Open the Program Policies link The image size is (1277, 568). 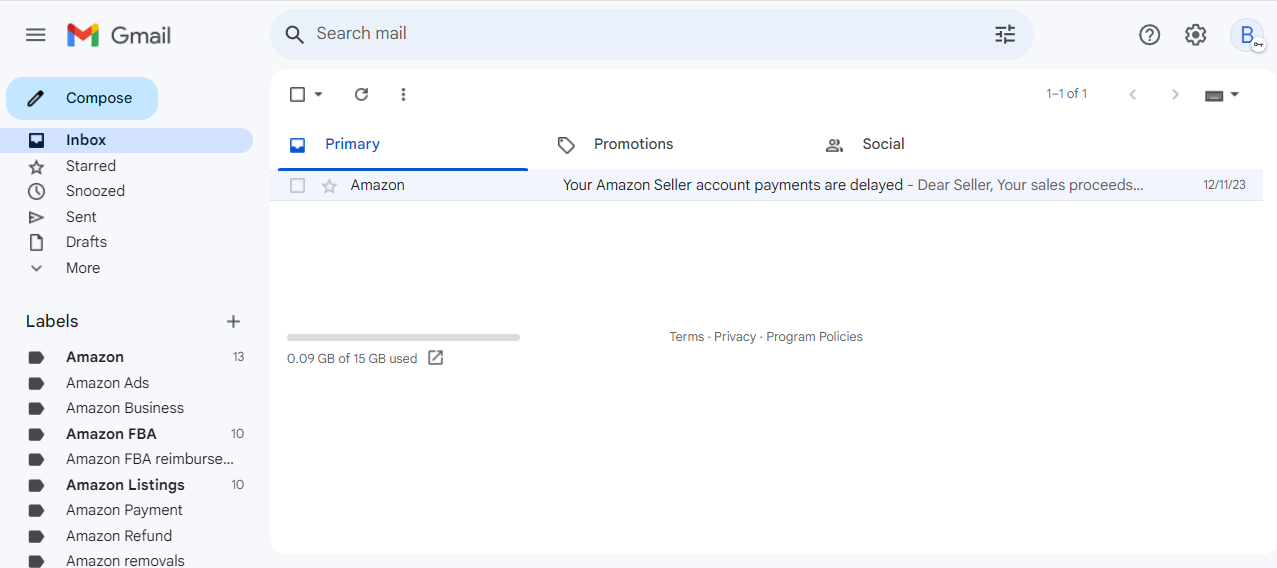[814, 337]
